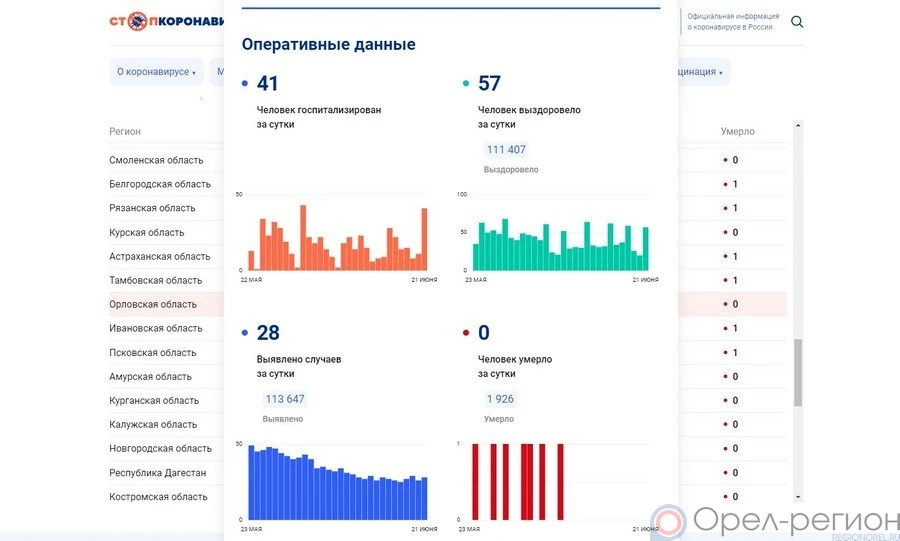This screenshot has height=541, width=900.
Task: Click the Республика Дагестан region
Action: click(x=157, y=472)
